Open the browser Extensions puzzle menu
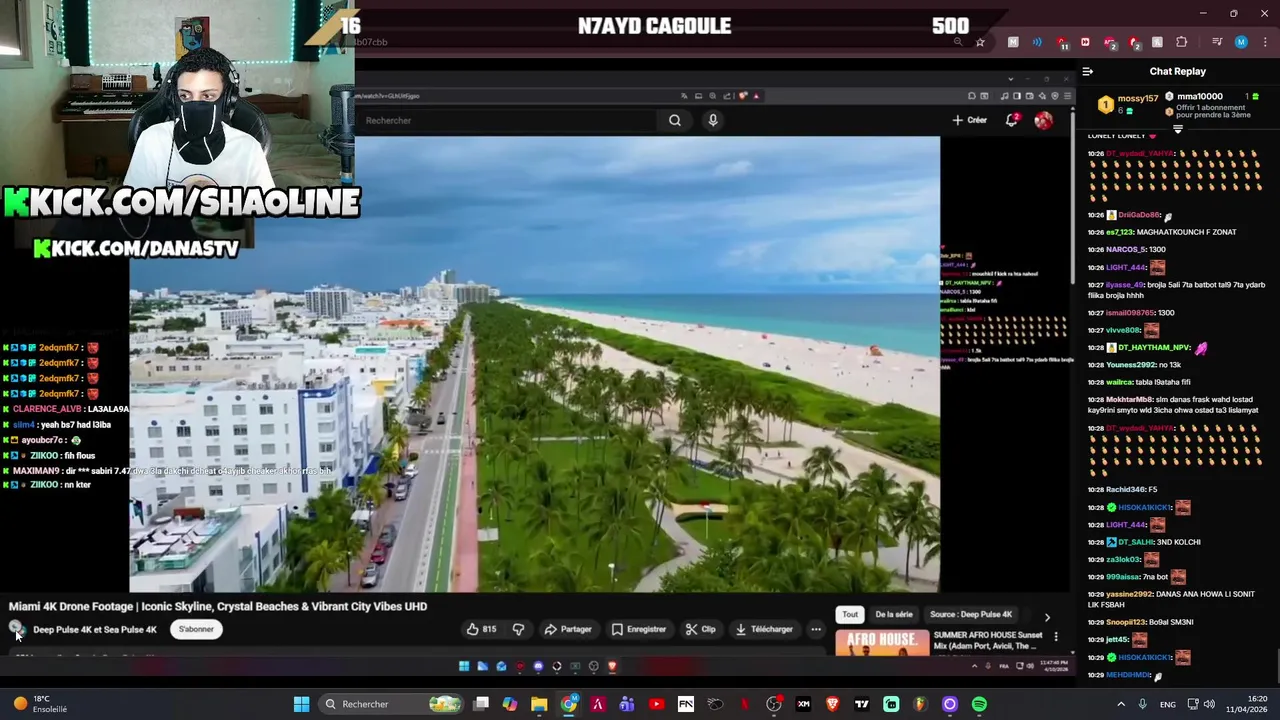The width and height of the screenshot is (1280, 720). click(x=1182, y=42)
